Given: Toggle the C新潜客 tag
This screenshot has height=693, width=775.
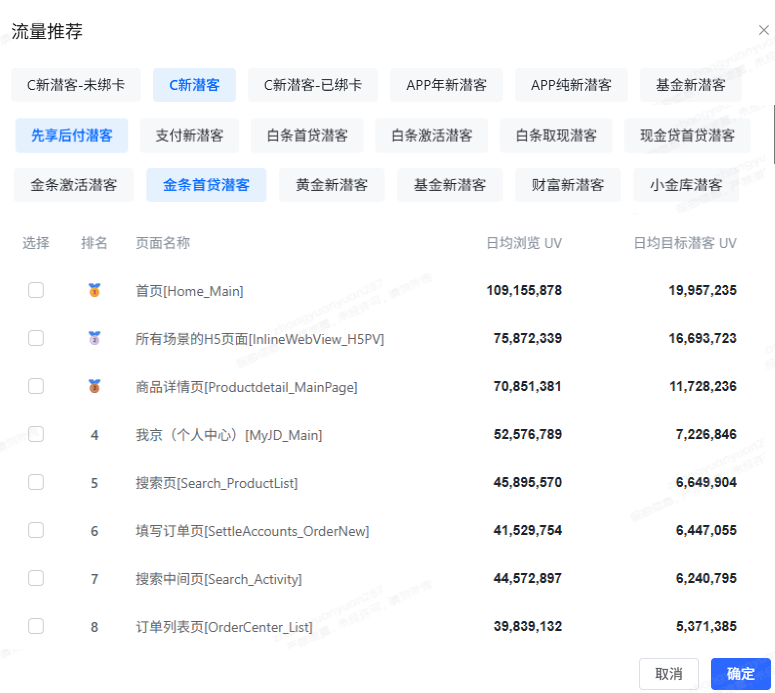Looking at the screenshot, I should pyautogui.click(x=194, y=85).
